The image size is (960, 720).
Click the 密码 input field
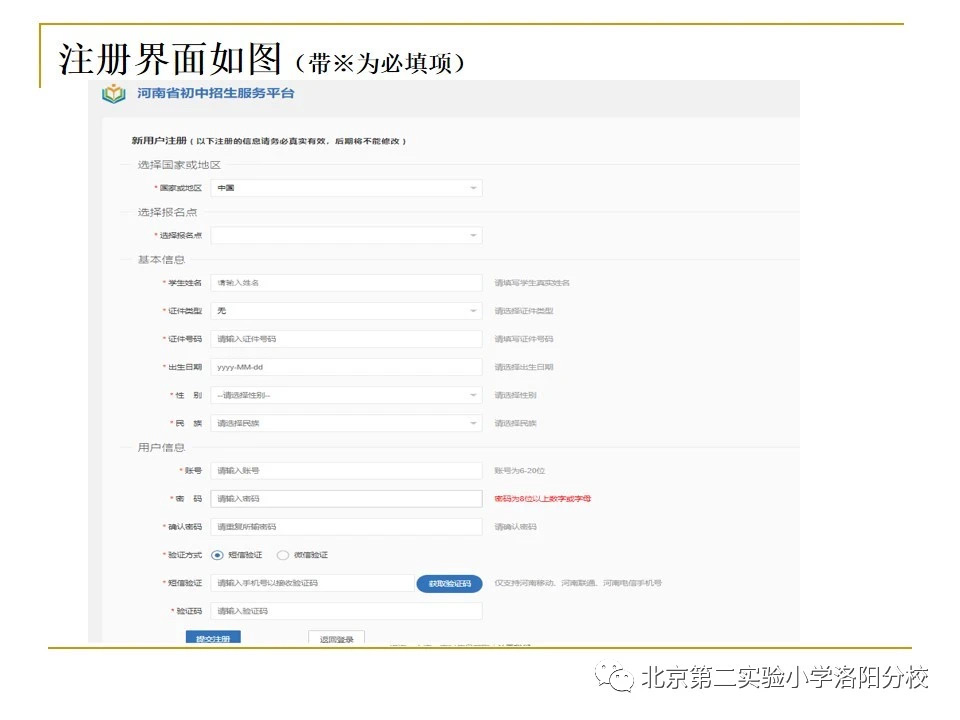pyautogui.click(x=345, y=498)
